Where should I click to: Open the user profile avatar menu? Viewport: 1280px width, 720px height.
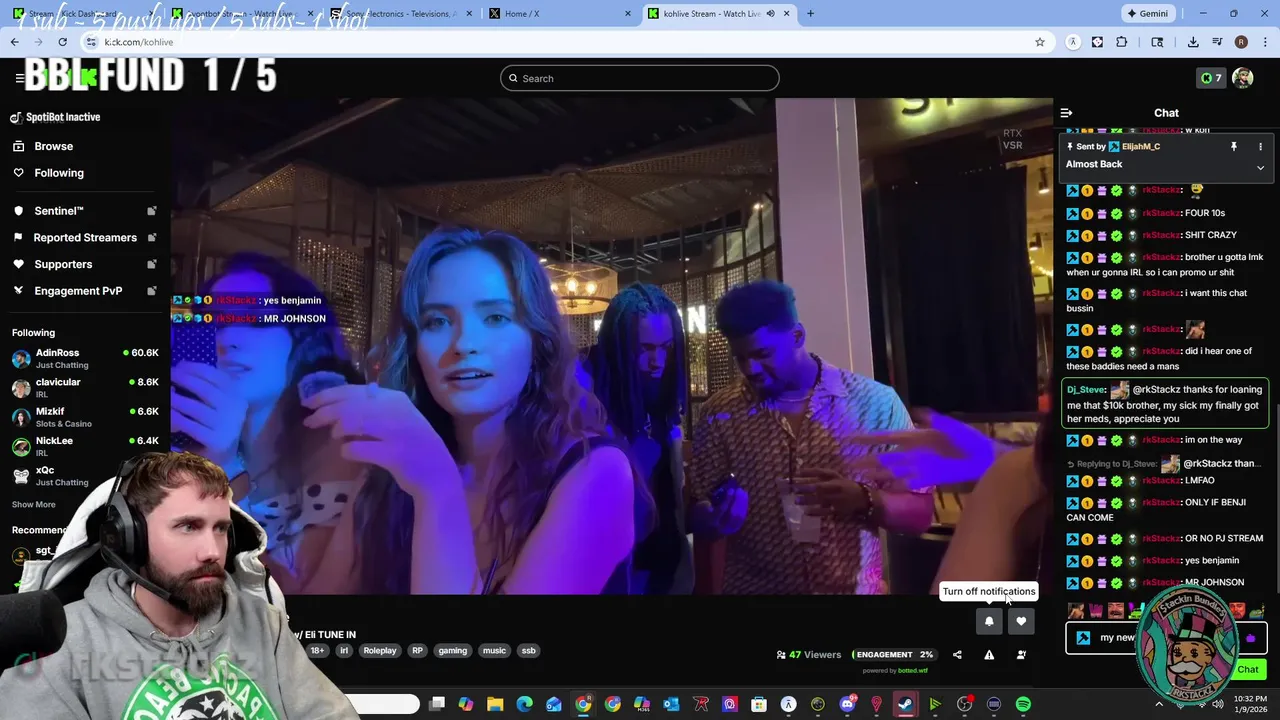(1243, 78)
